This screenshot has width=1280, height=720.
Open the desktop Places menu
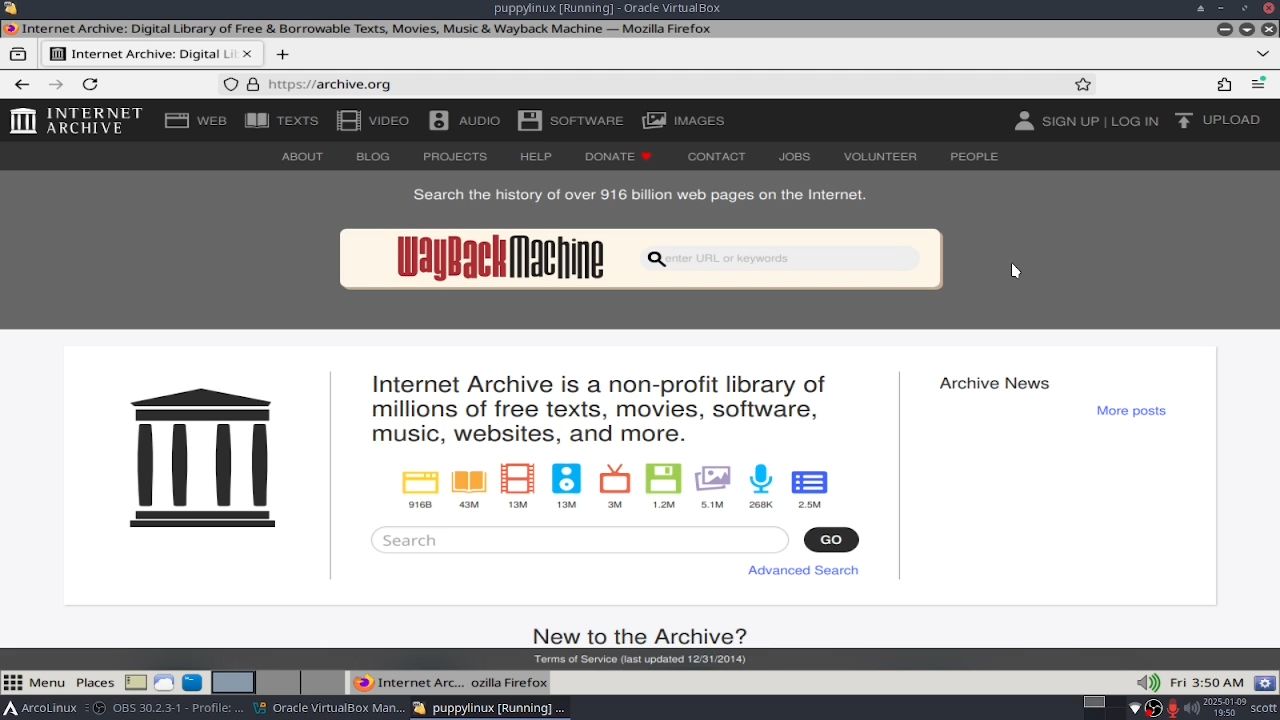click(x=95, y=683)
